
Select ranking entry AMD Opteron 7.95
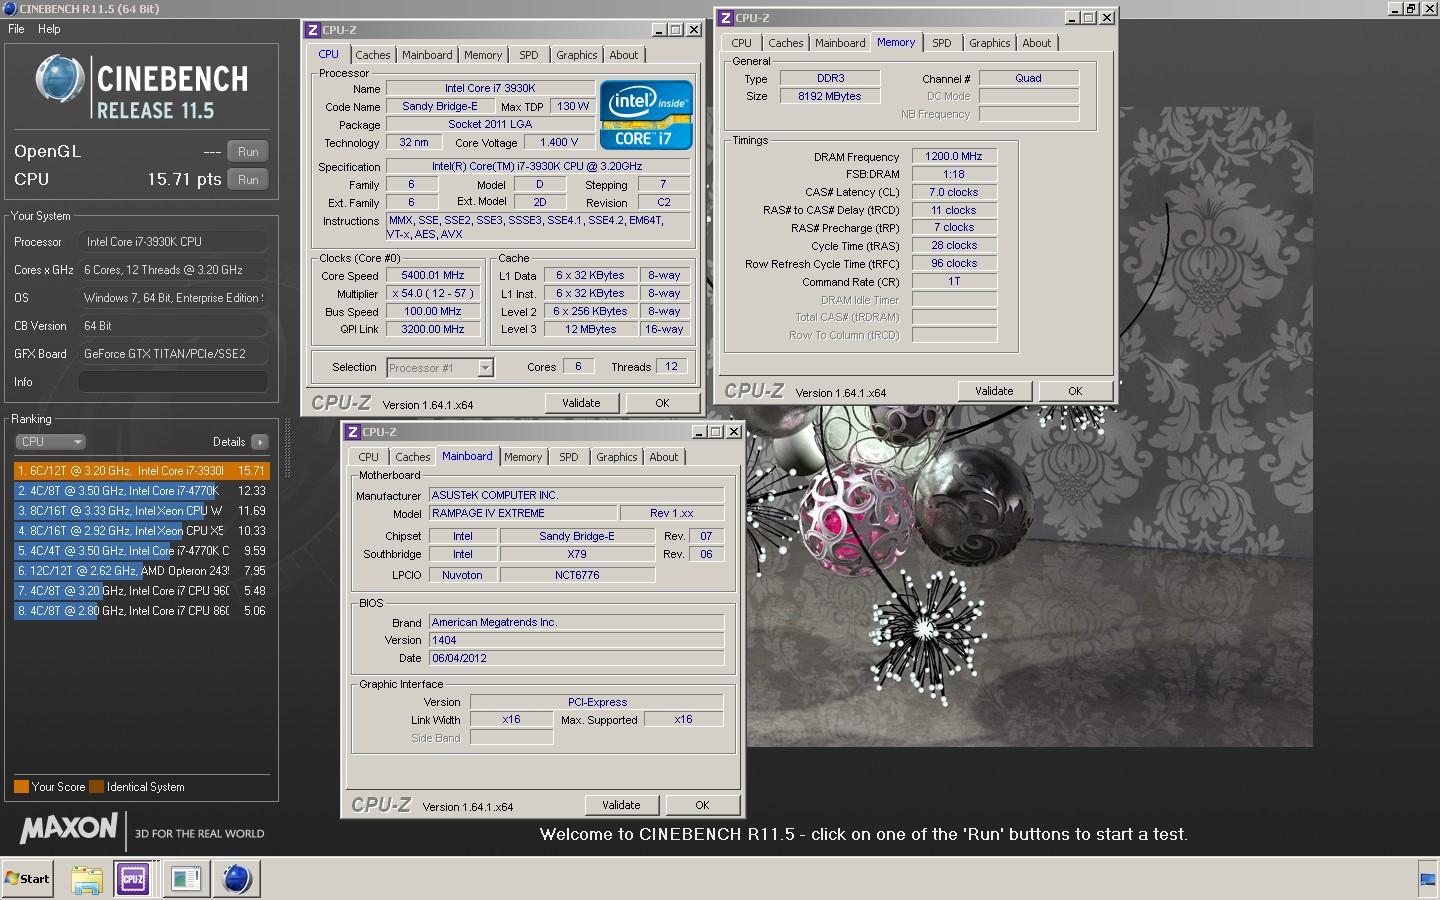(x=142, y=571)
